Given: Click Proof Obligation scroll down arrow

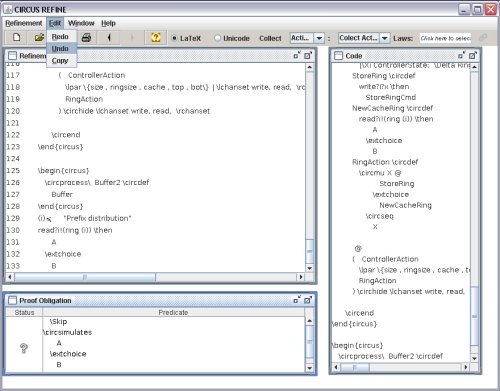Looking at the screenshot, I should click(x=309, y=368).
